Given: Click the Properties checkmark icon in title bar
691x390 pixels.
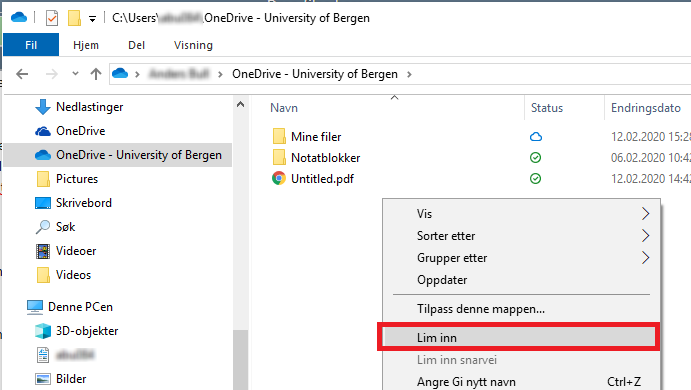Looking at the screenshot, I should click(52, 18).
